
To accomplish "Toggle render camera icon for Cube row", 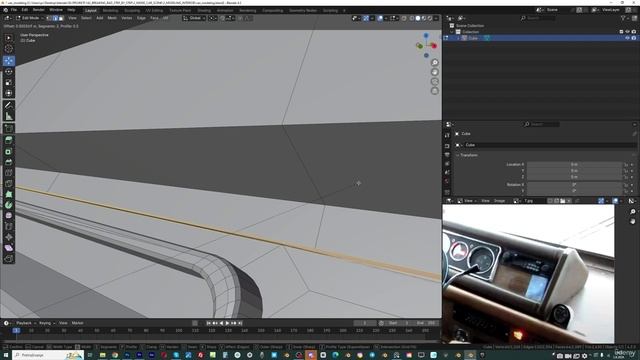I will tap(633, 38).
